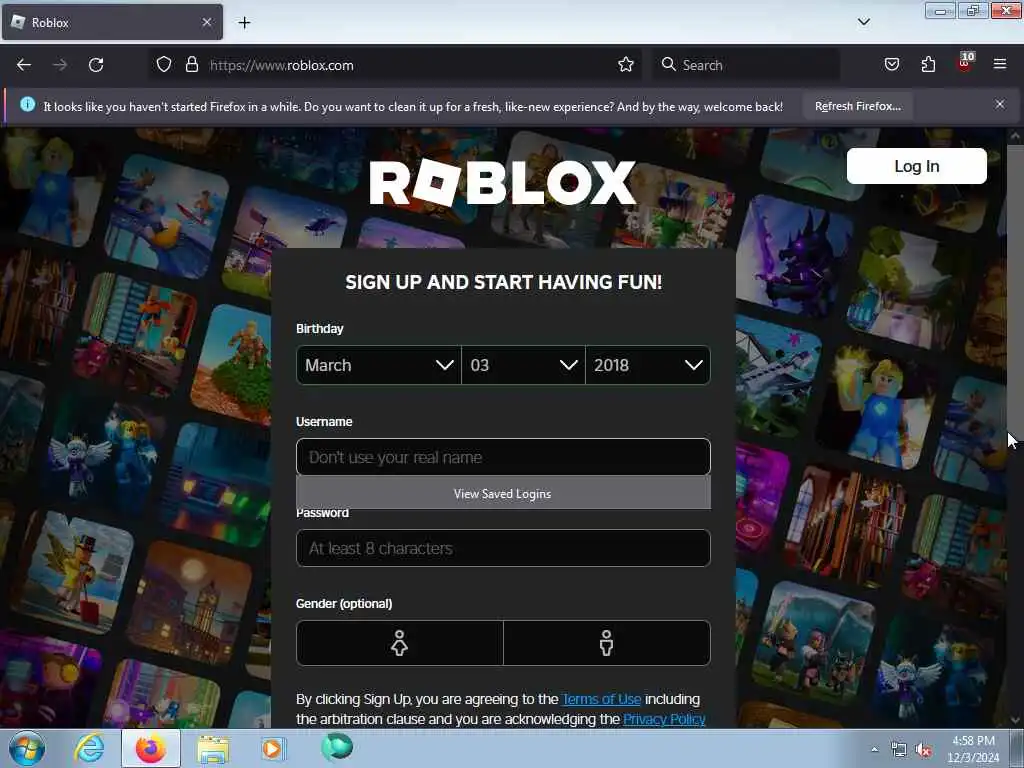Click the Log In button
This screenshot has width=1024, height=768.
click(x=916, y=166)
